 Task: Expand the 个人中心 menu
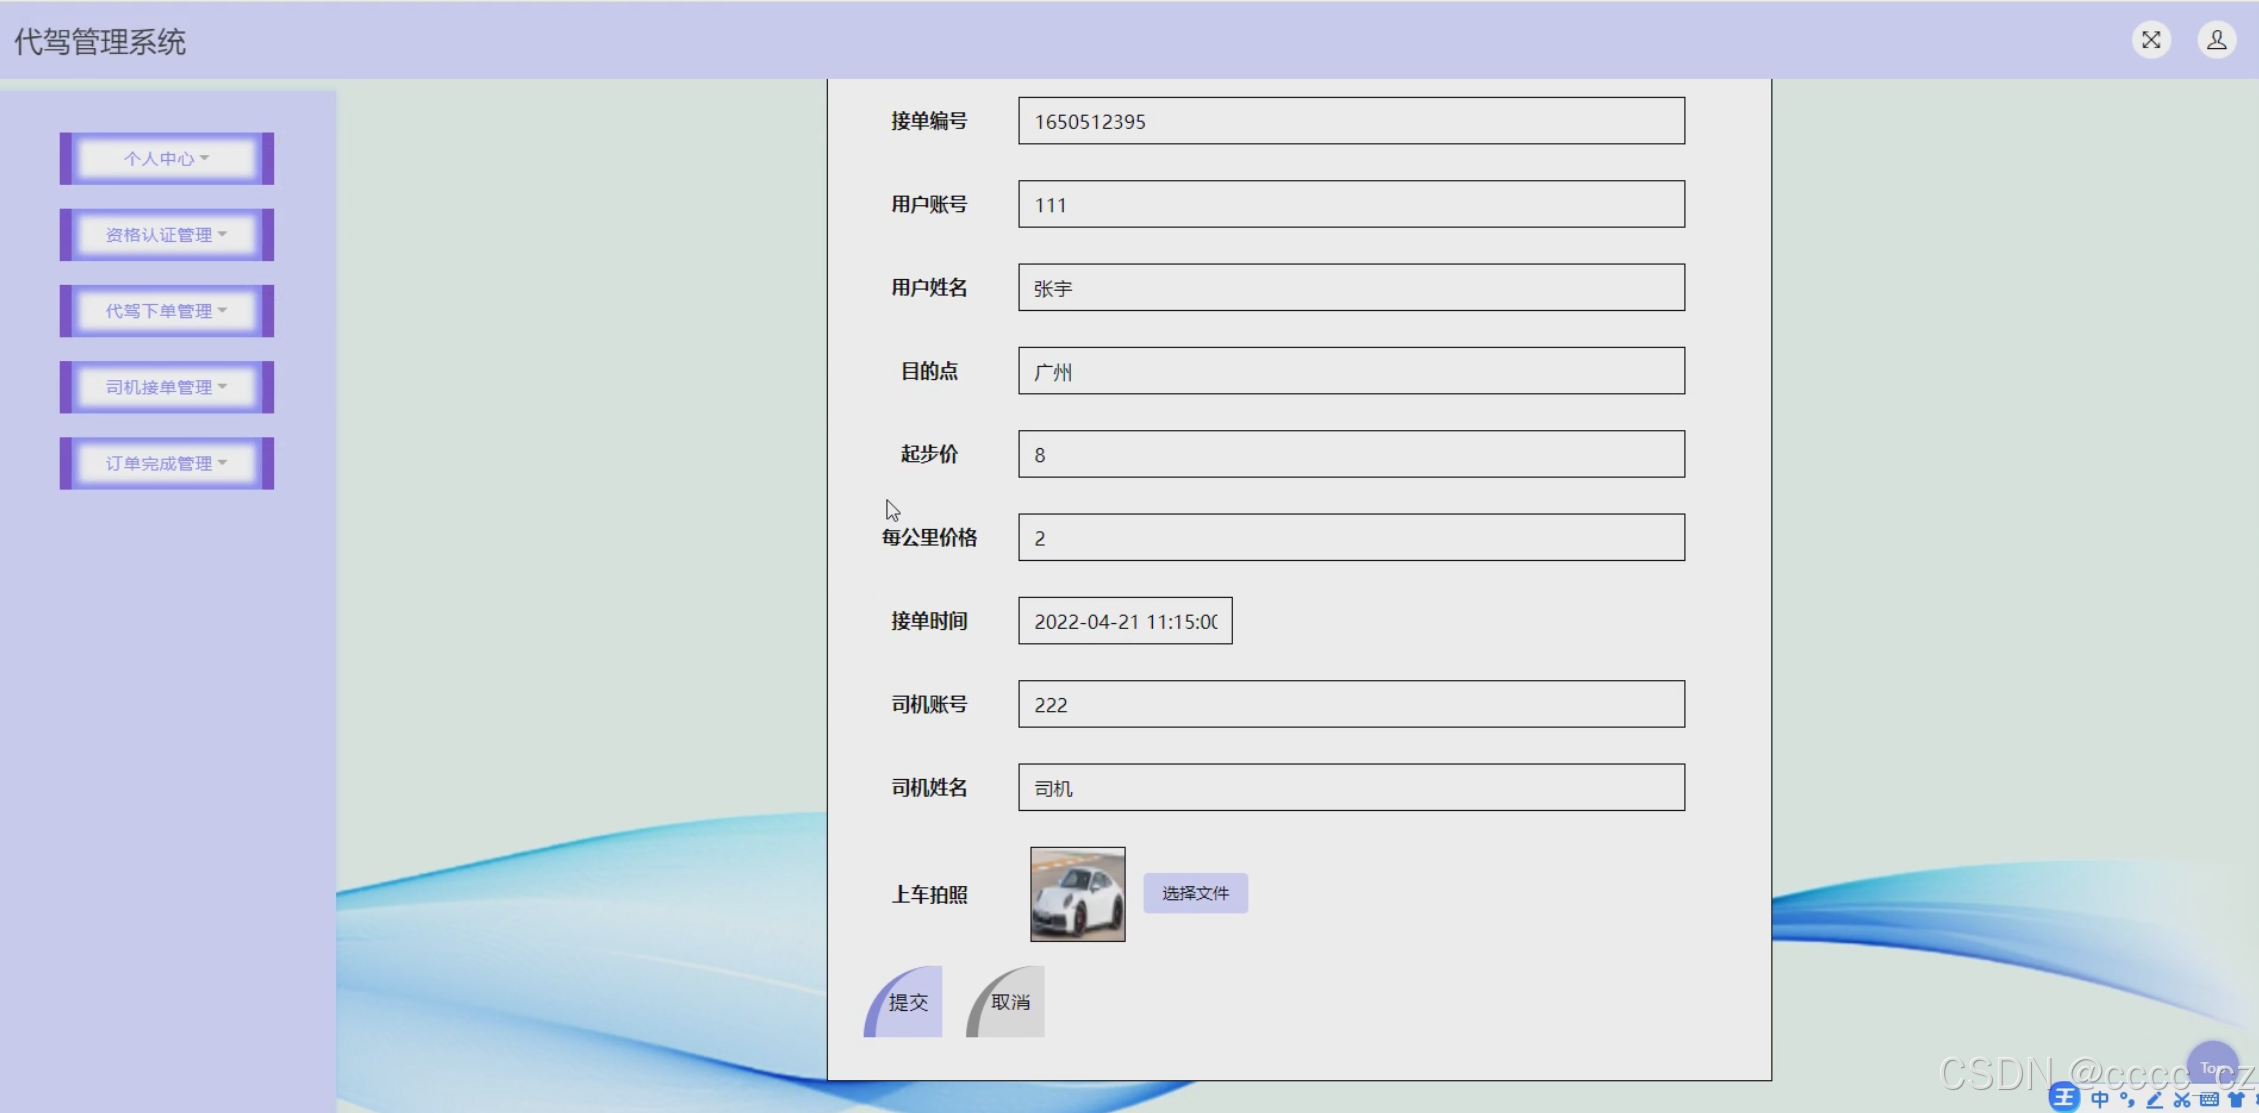coord(166,158)
